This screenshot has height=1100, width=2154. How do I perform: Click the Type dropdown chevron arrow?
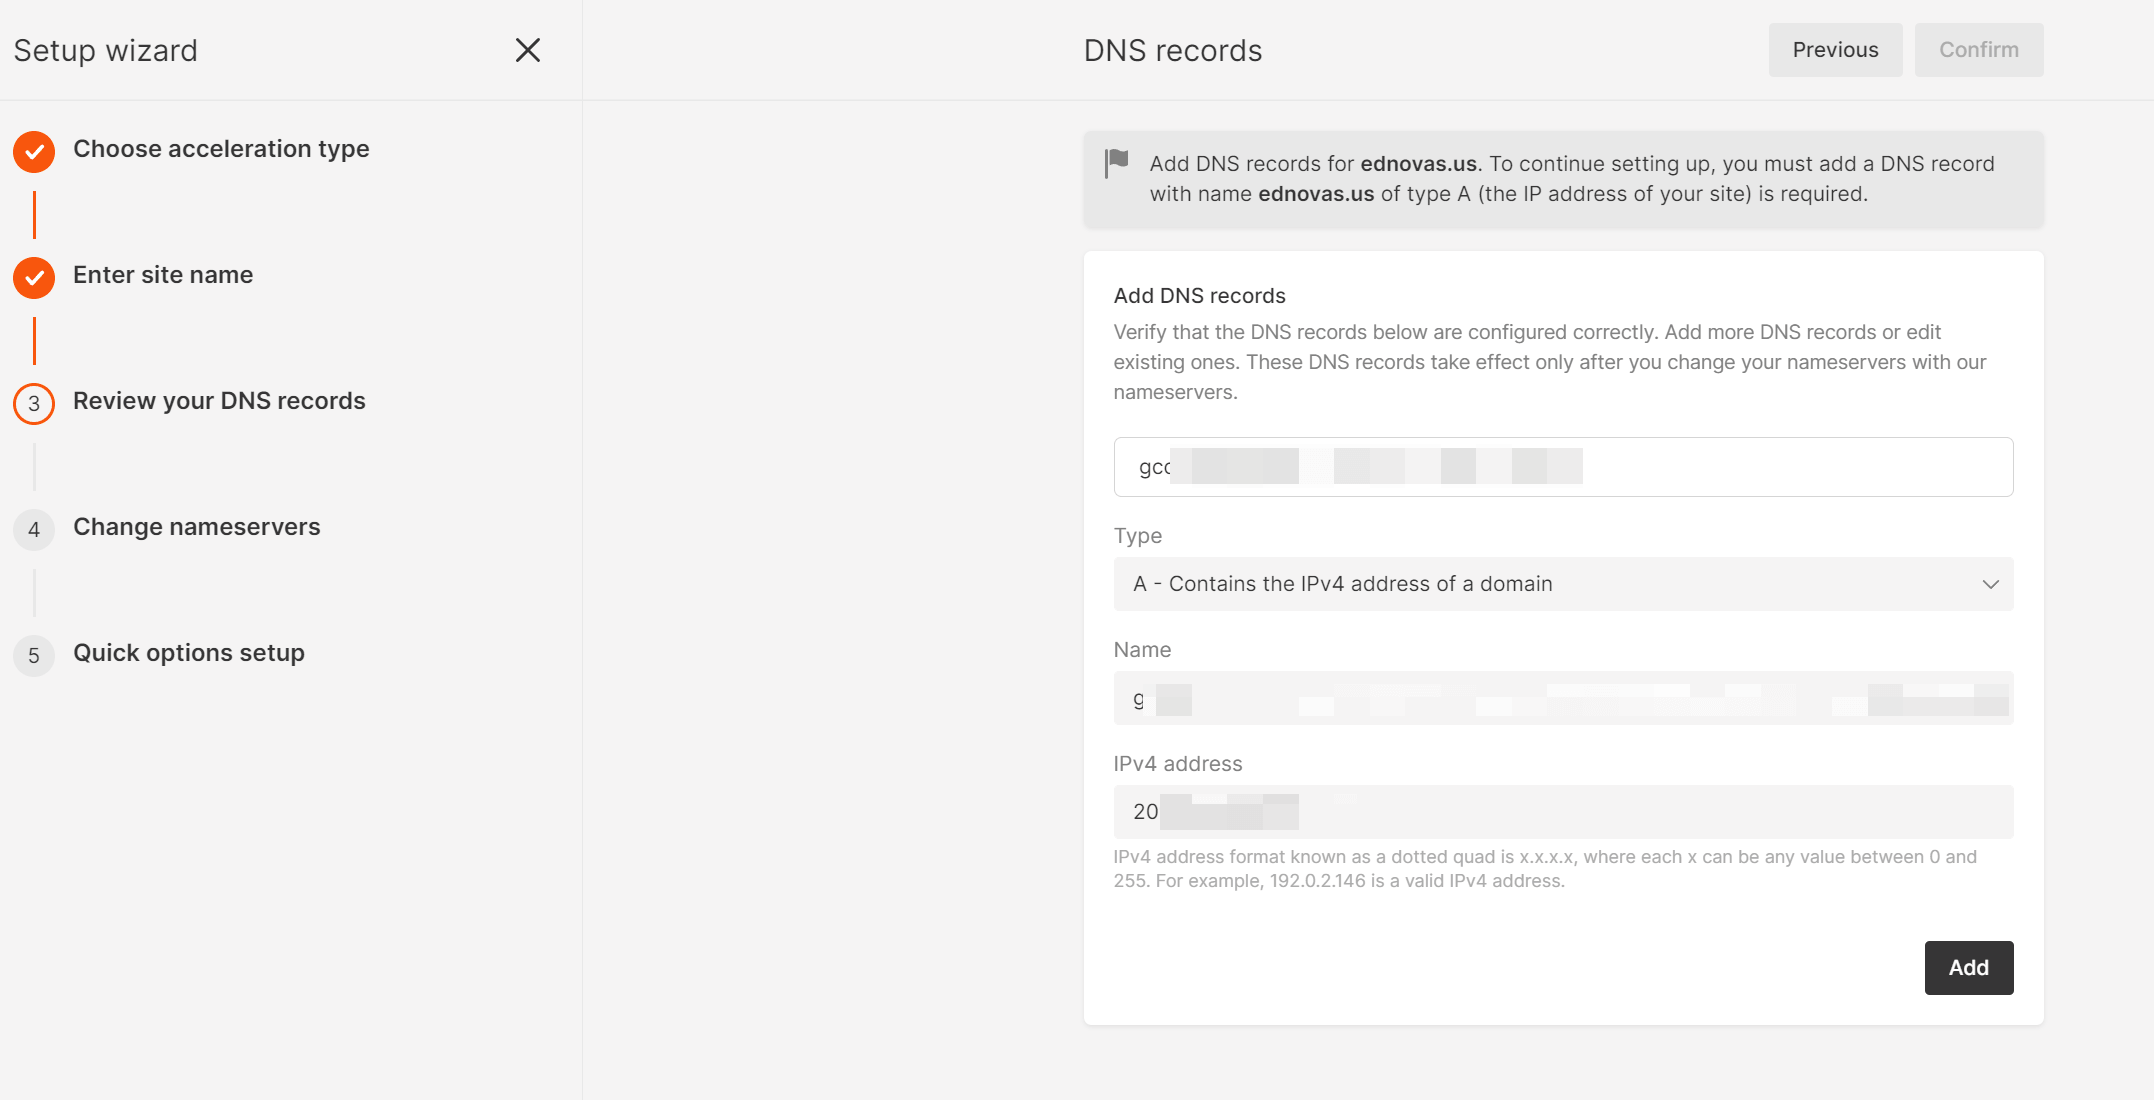click(x=1990, y=584)
